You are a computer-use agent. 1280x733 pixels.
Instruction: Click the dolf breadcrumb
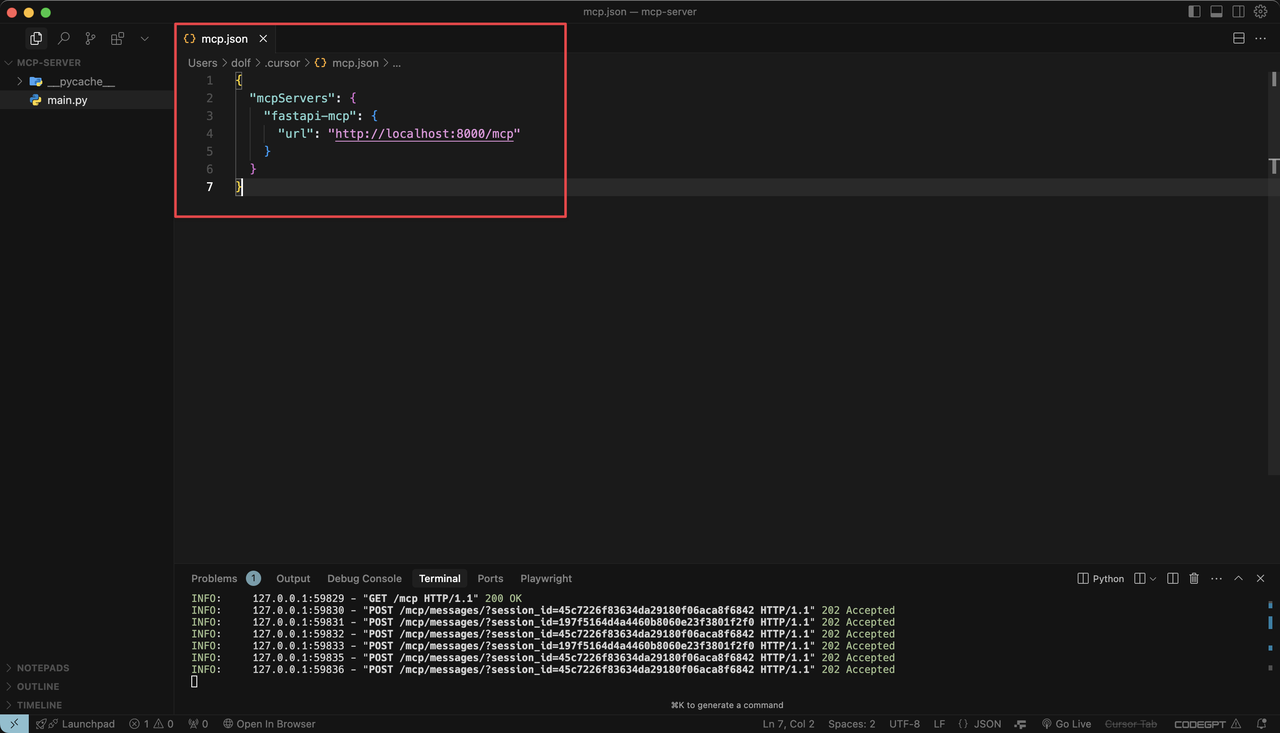pos(241,62)
